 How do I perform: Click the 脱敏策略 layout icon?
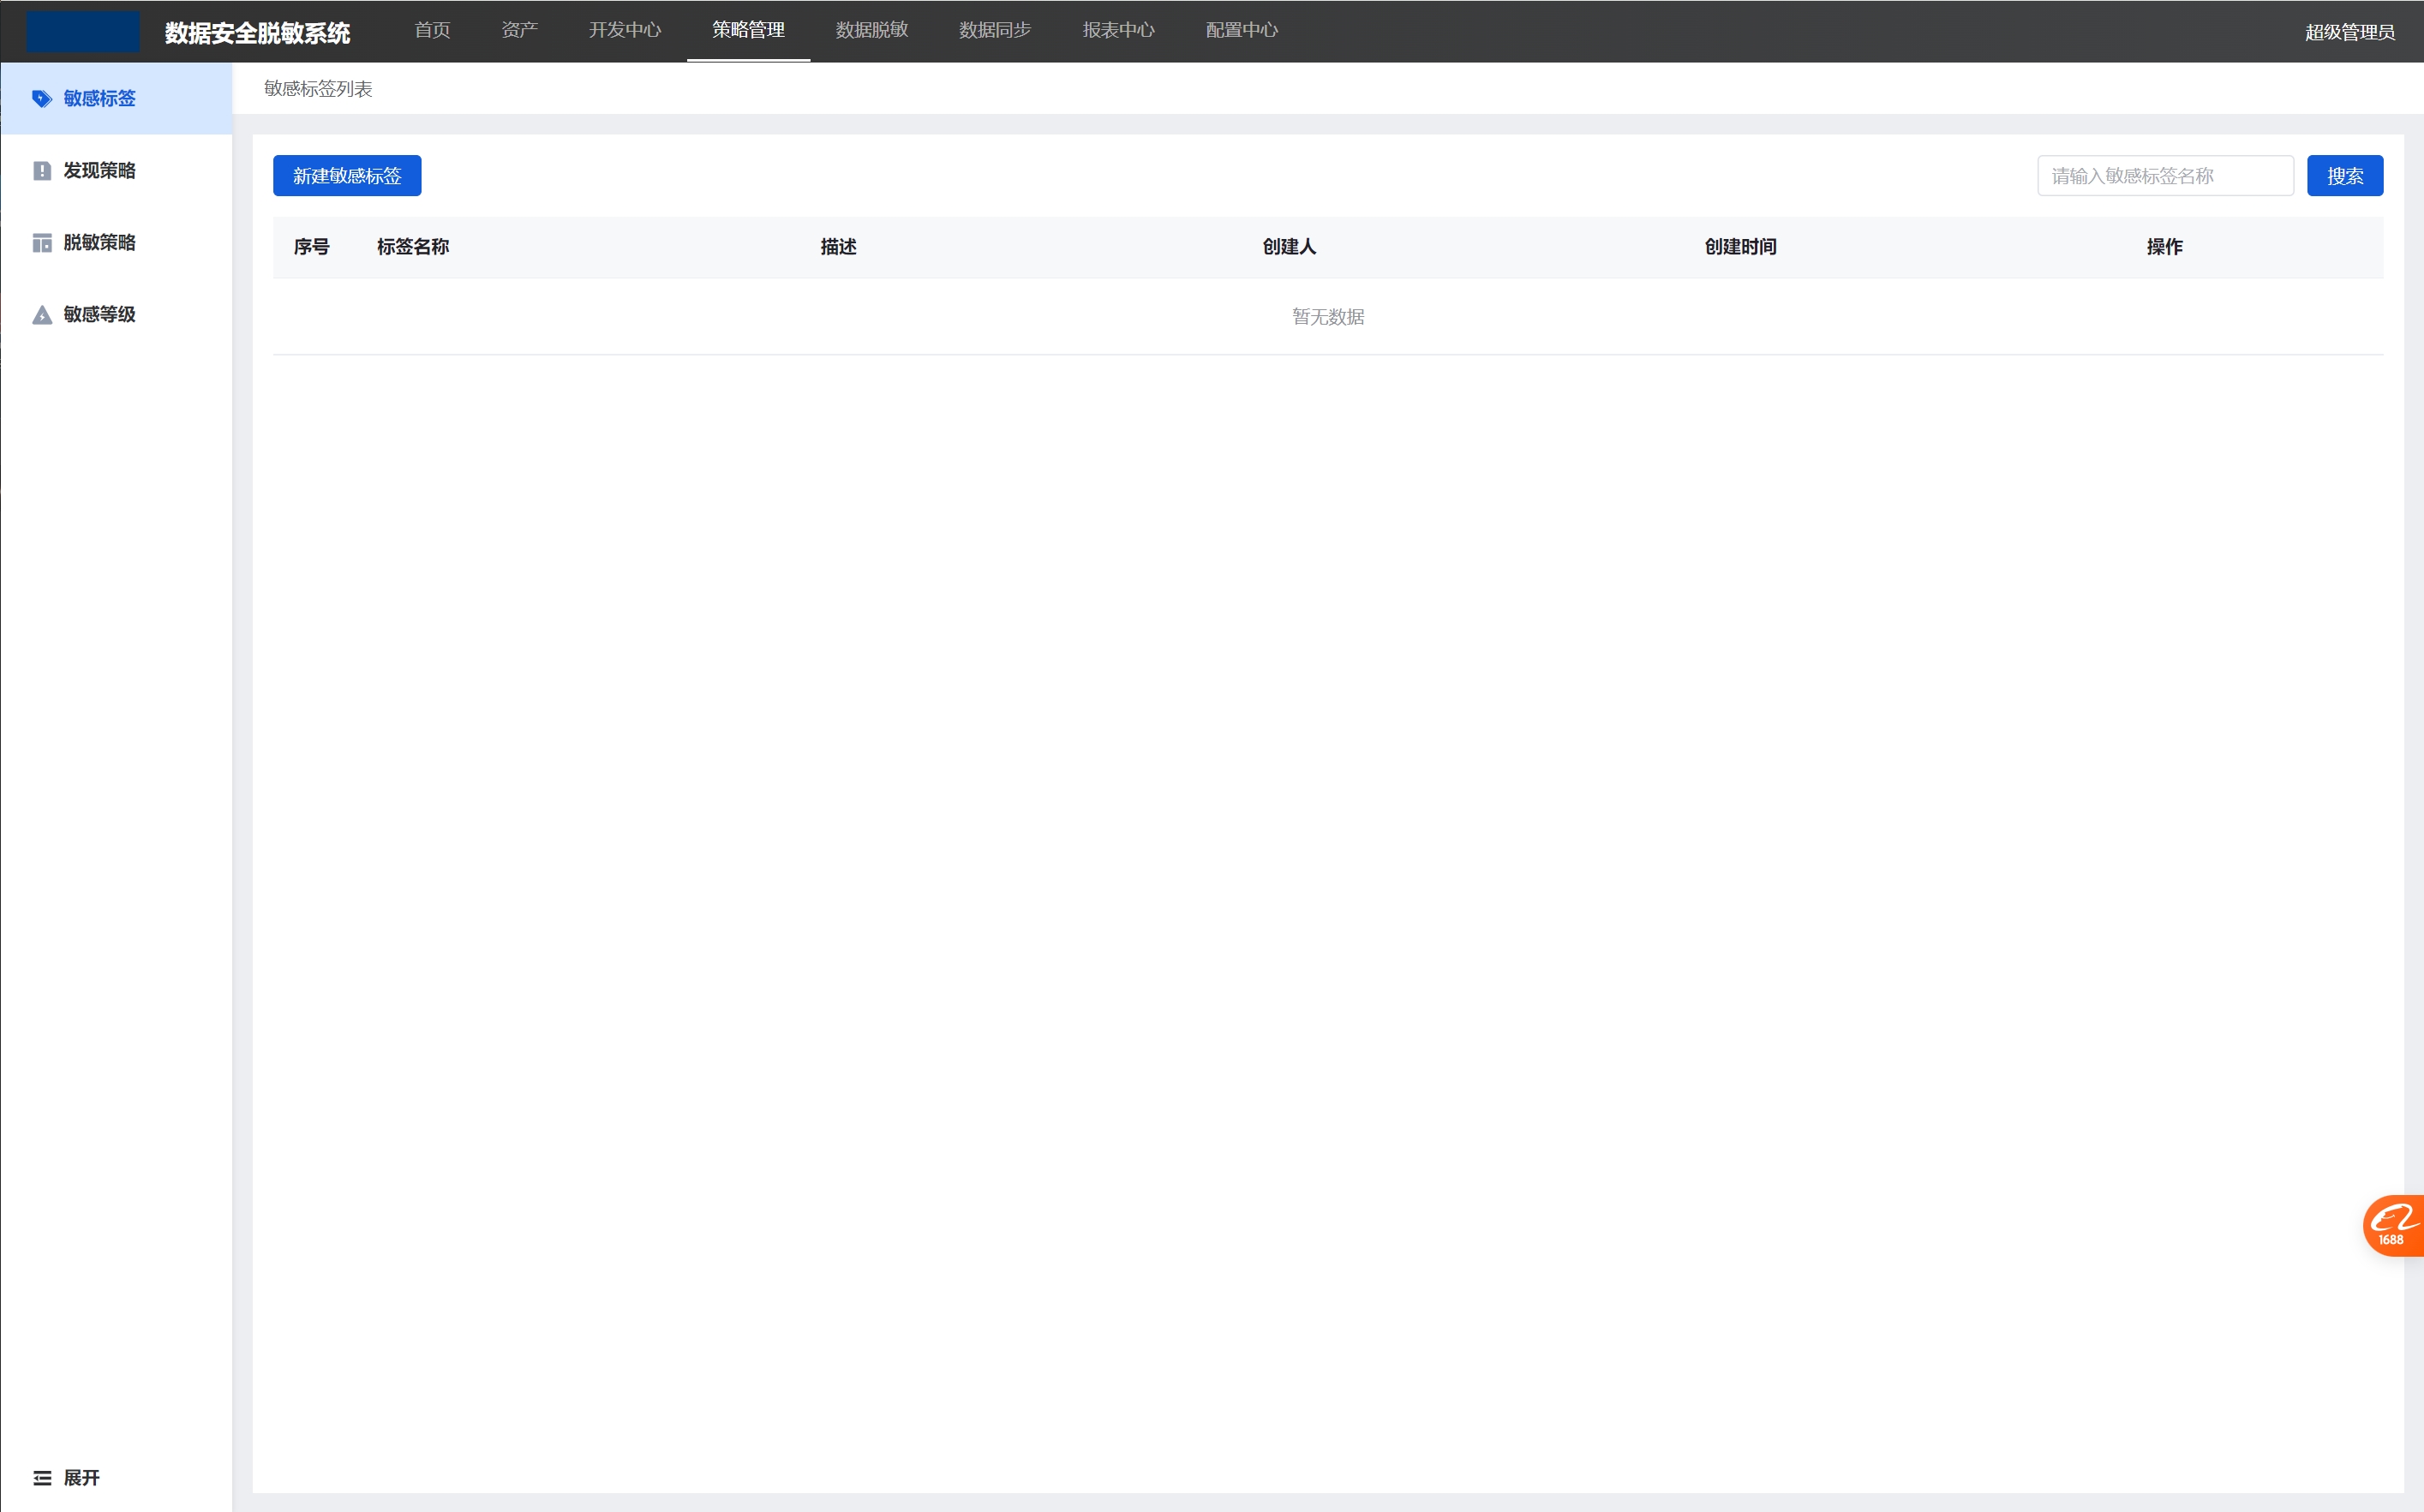pos(42,243)
